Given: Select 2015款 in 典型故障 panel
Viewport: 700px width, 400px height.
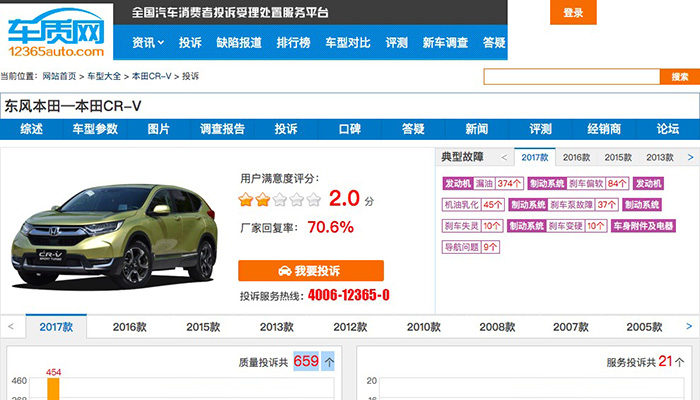Looking at the screenshot, I should tap(618, 157).
